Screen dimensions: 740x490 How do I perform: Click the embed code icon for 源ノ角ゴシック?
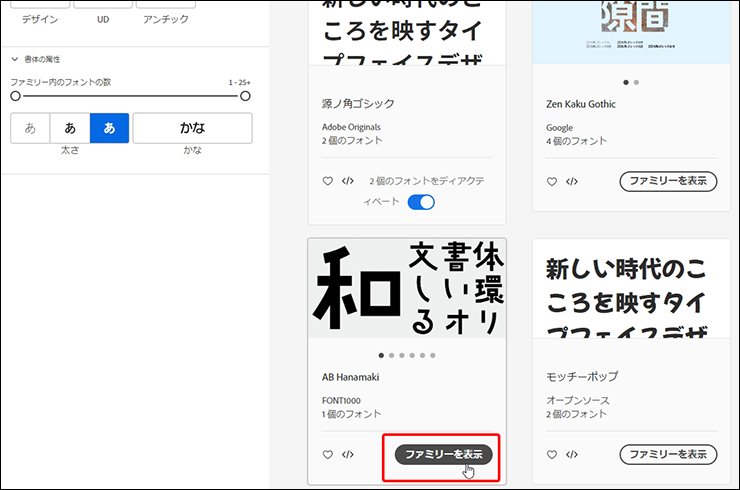click(348, 181)
